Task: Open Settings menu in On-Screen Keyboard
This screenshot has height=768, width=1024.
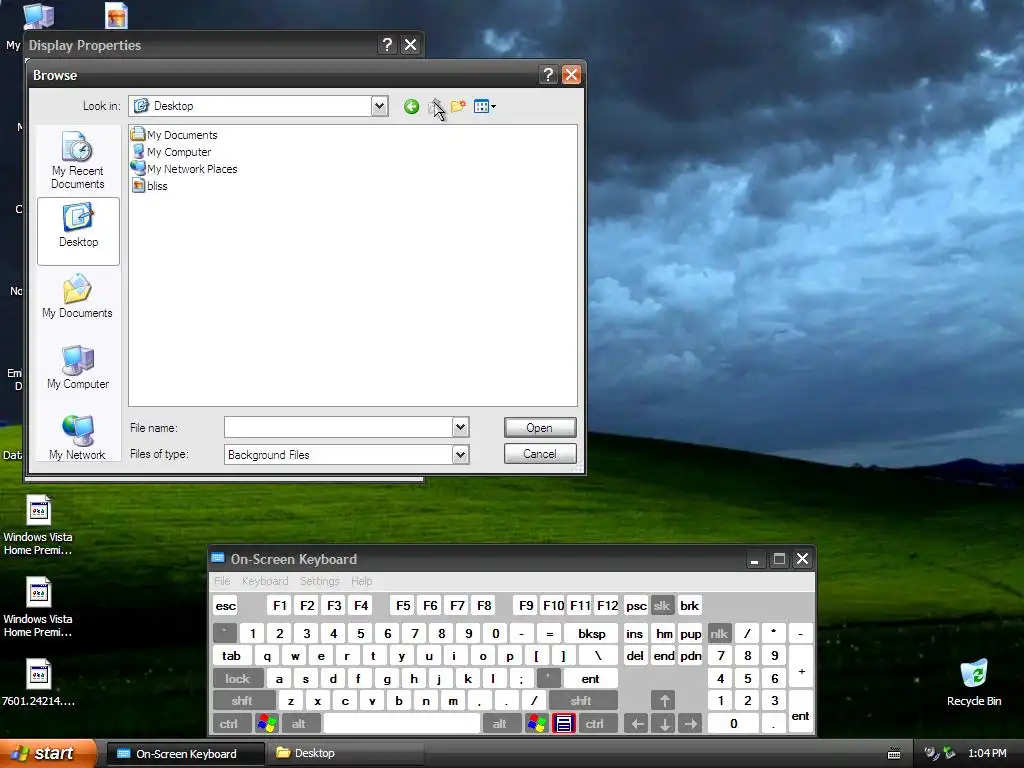Action: tap(319, 581)
